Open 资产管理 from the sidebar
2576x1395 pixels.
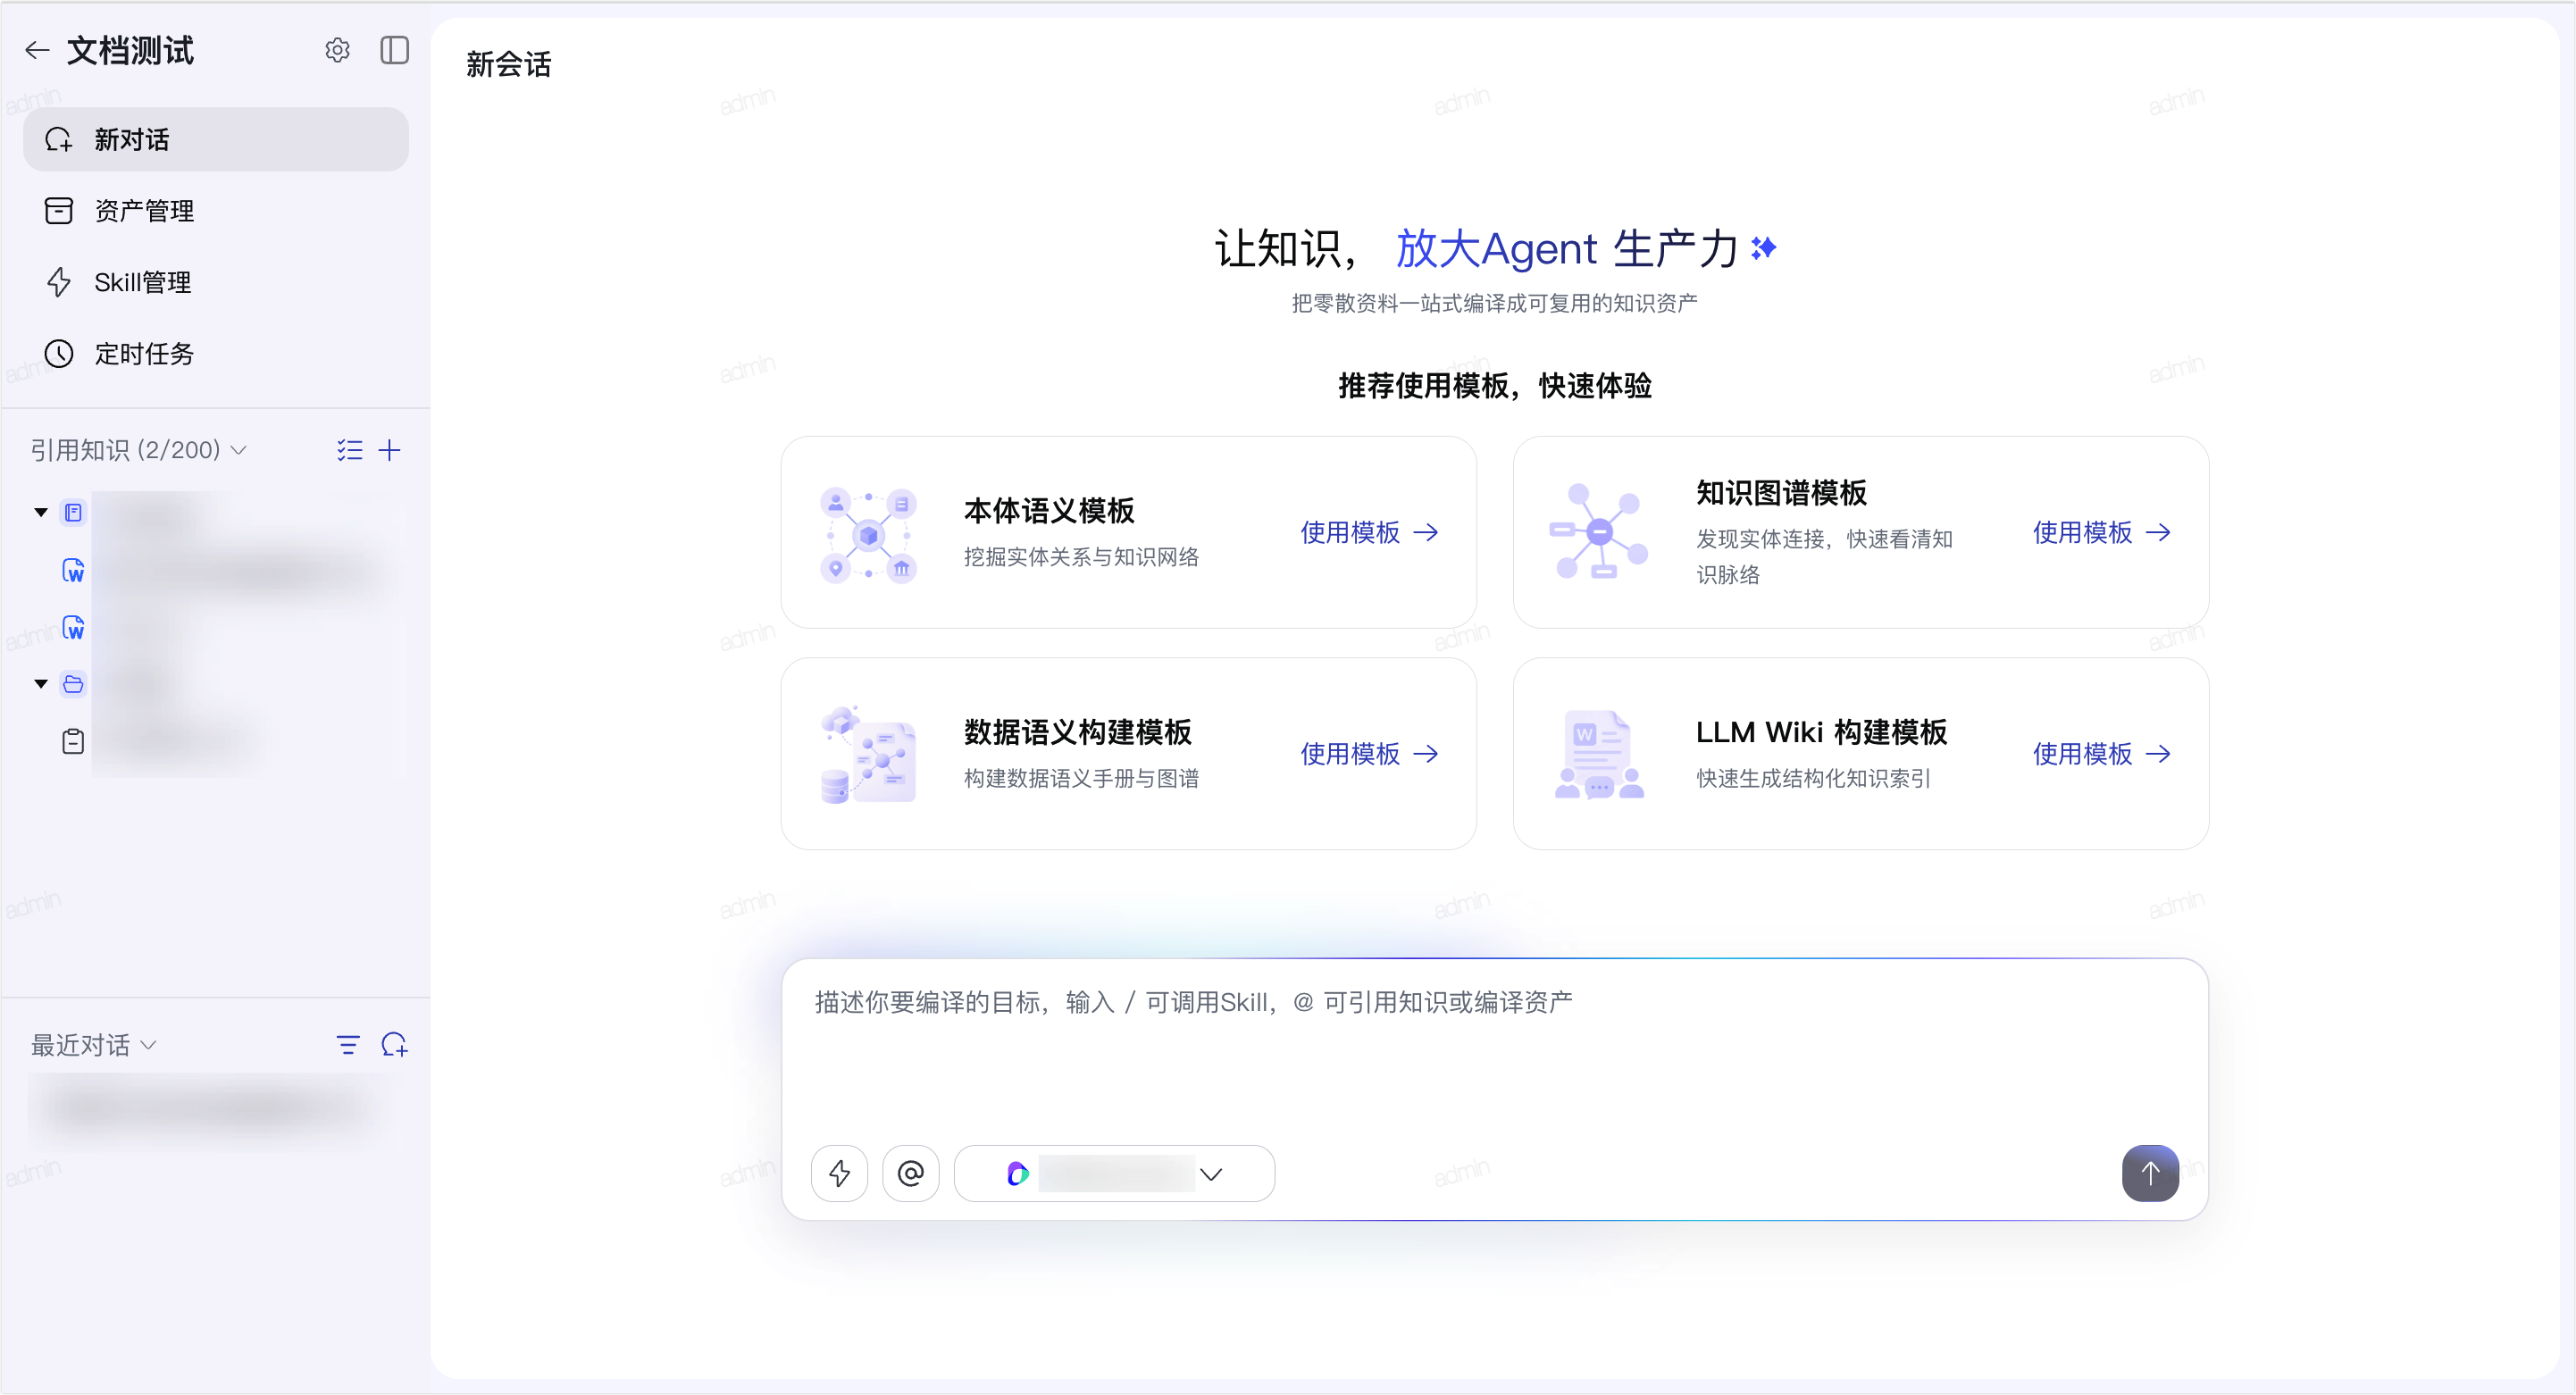click(x=216, y=210)
